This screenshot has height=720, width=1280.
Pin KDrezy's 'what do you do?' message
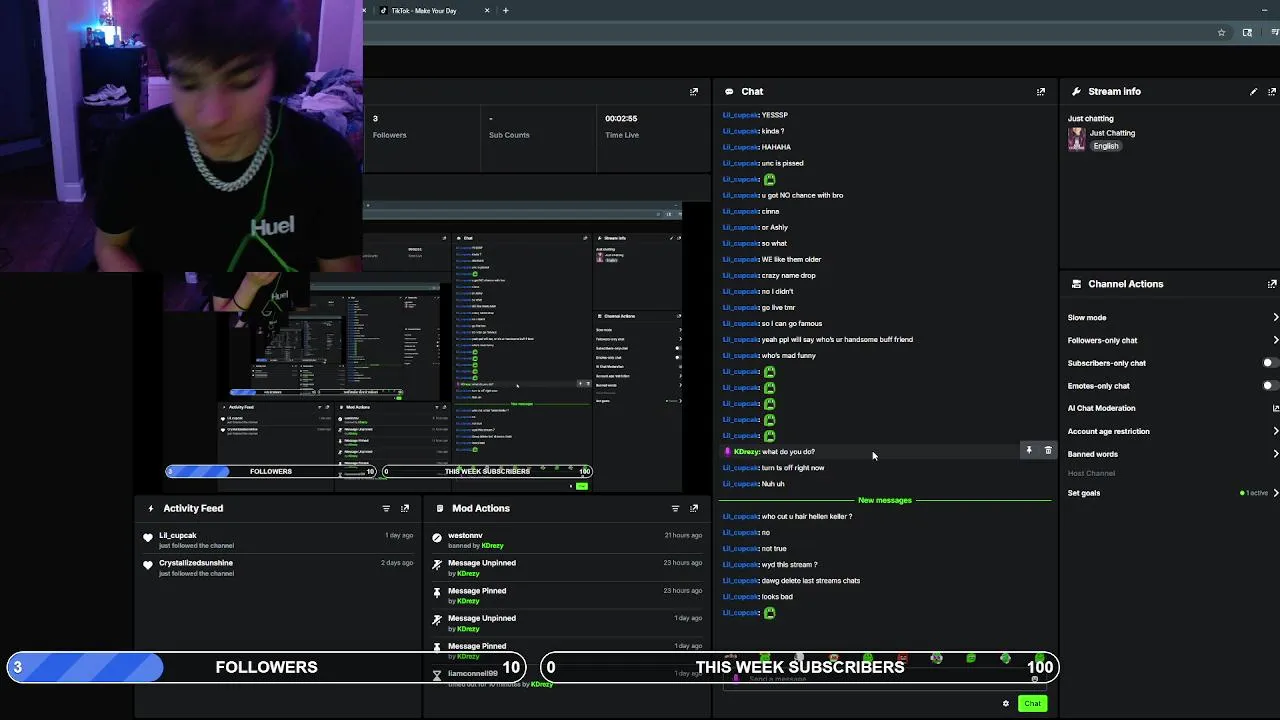click(x=1028, y=451)
